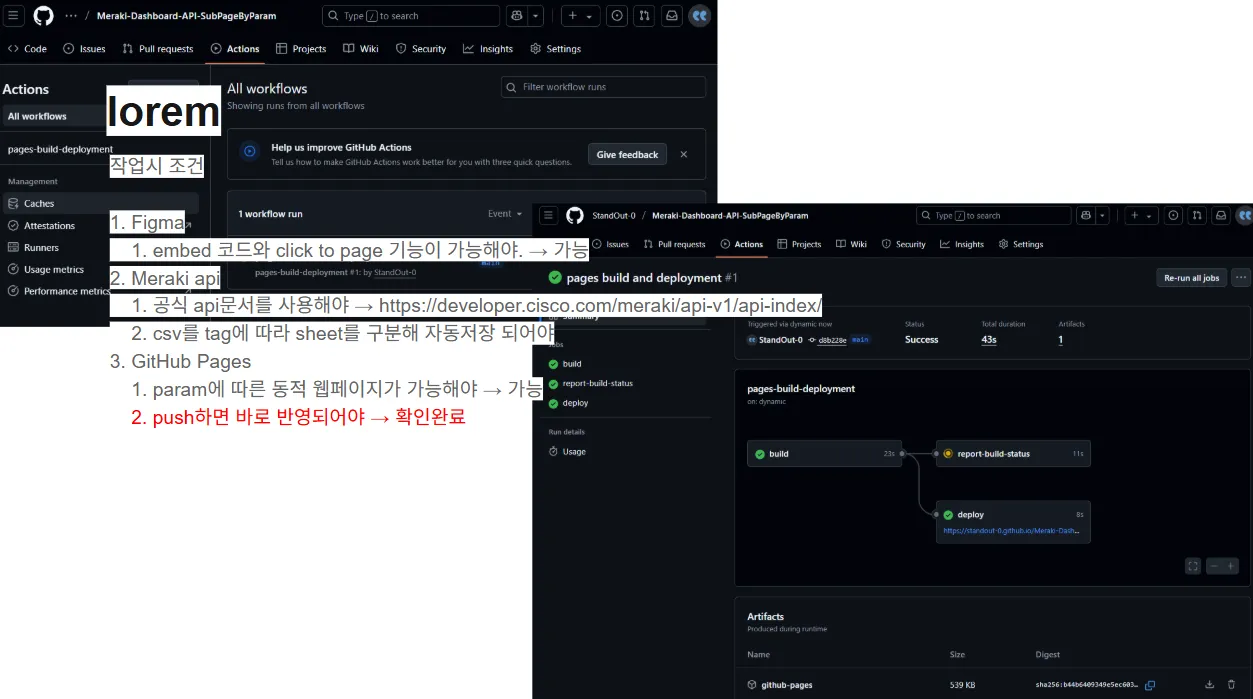
Task: Focus search field in left screenshot header
Action: [x=411, y=16]
